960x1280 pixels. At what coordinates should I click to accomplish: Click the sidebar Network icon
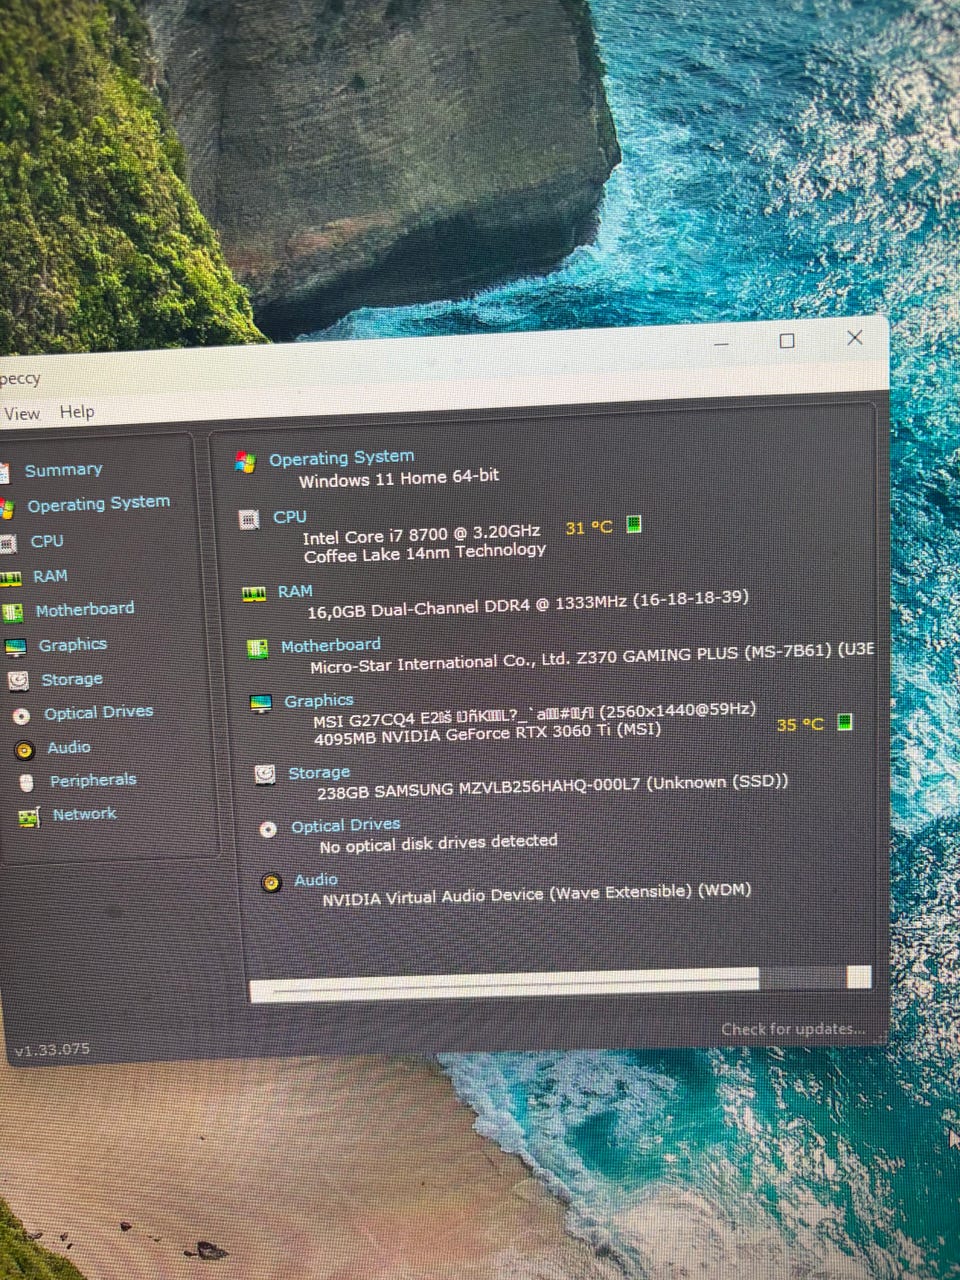pos(29,818)
